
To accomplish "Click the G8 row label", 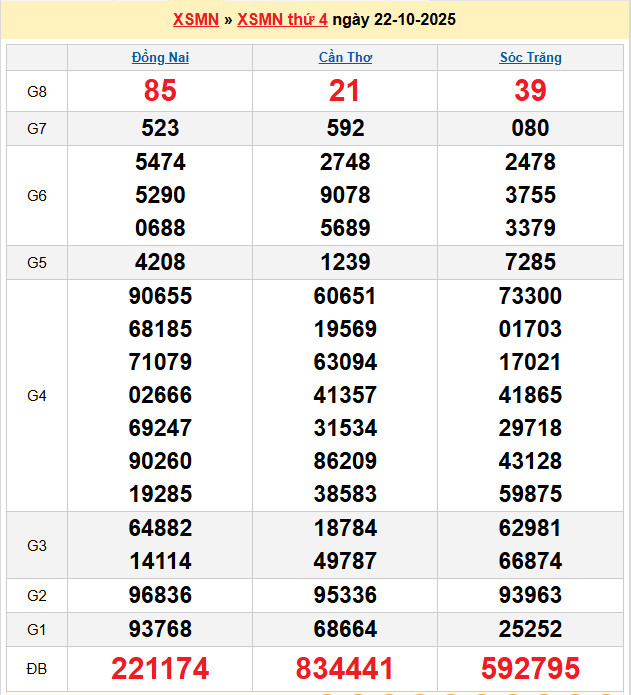I will tap(37, 92).
